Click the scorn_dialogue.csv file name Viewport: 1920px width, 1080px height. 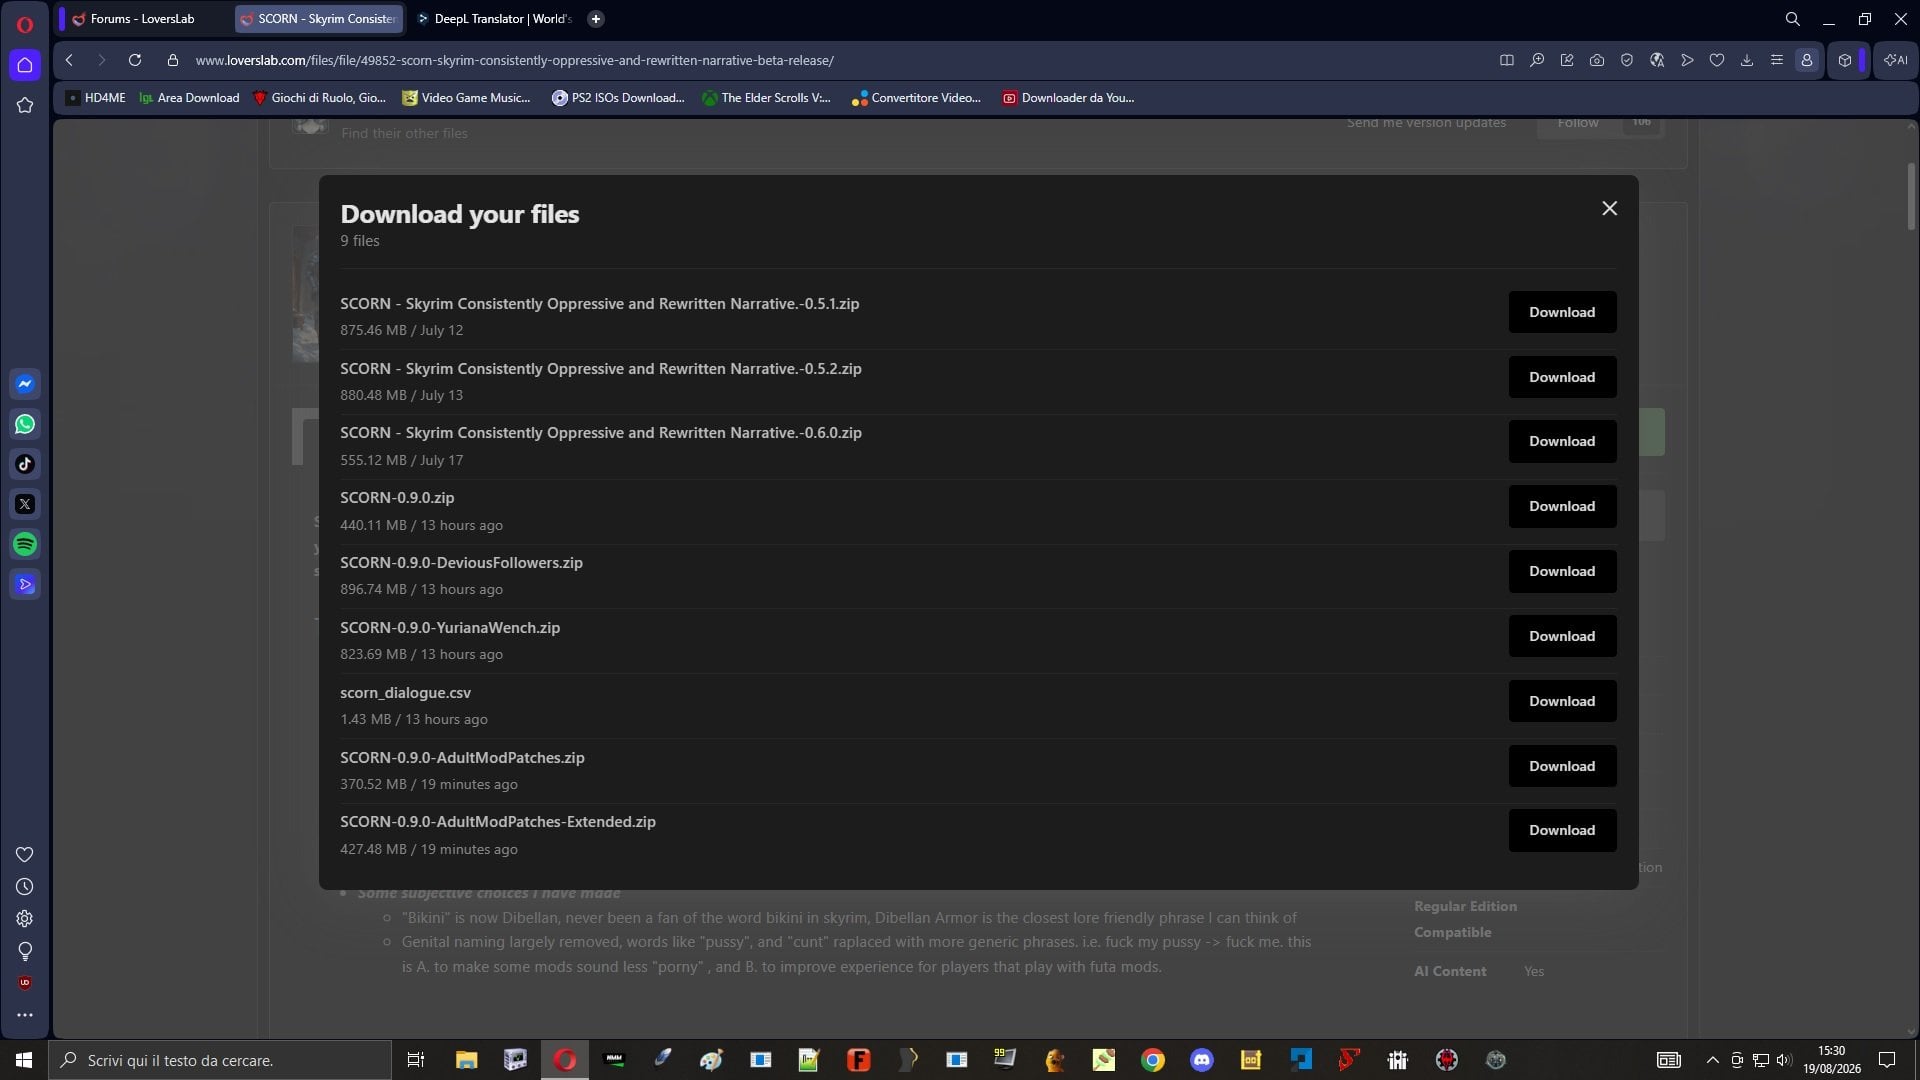coord(405,692)
